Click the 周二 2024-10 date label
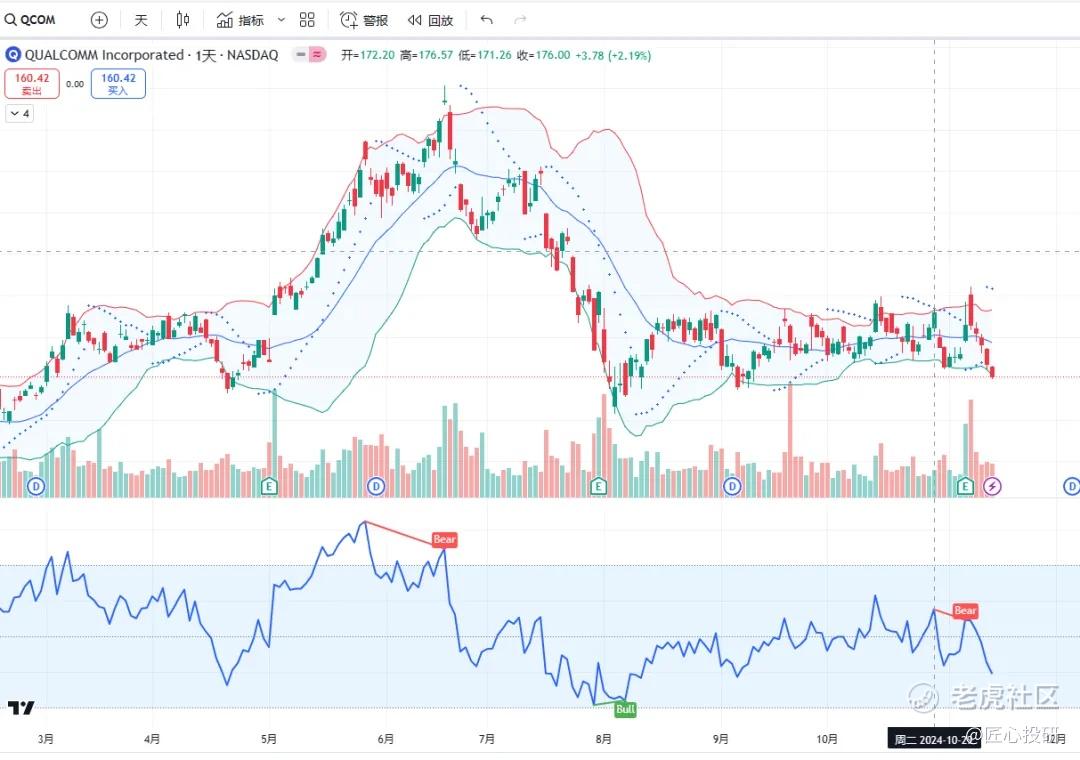Image resolution: width=1080 pixels, height=760 pixels. coord(934,739)
